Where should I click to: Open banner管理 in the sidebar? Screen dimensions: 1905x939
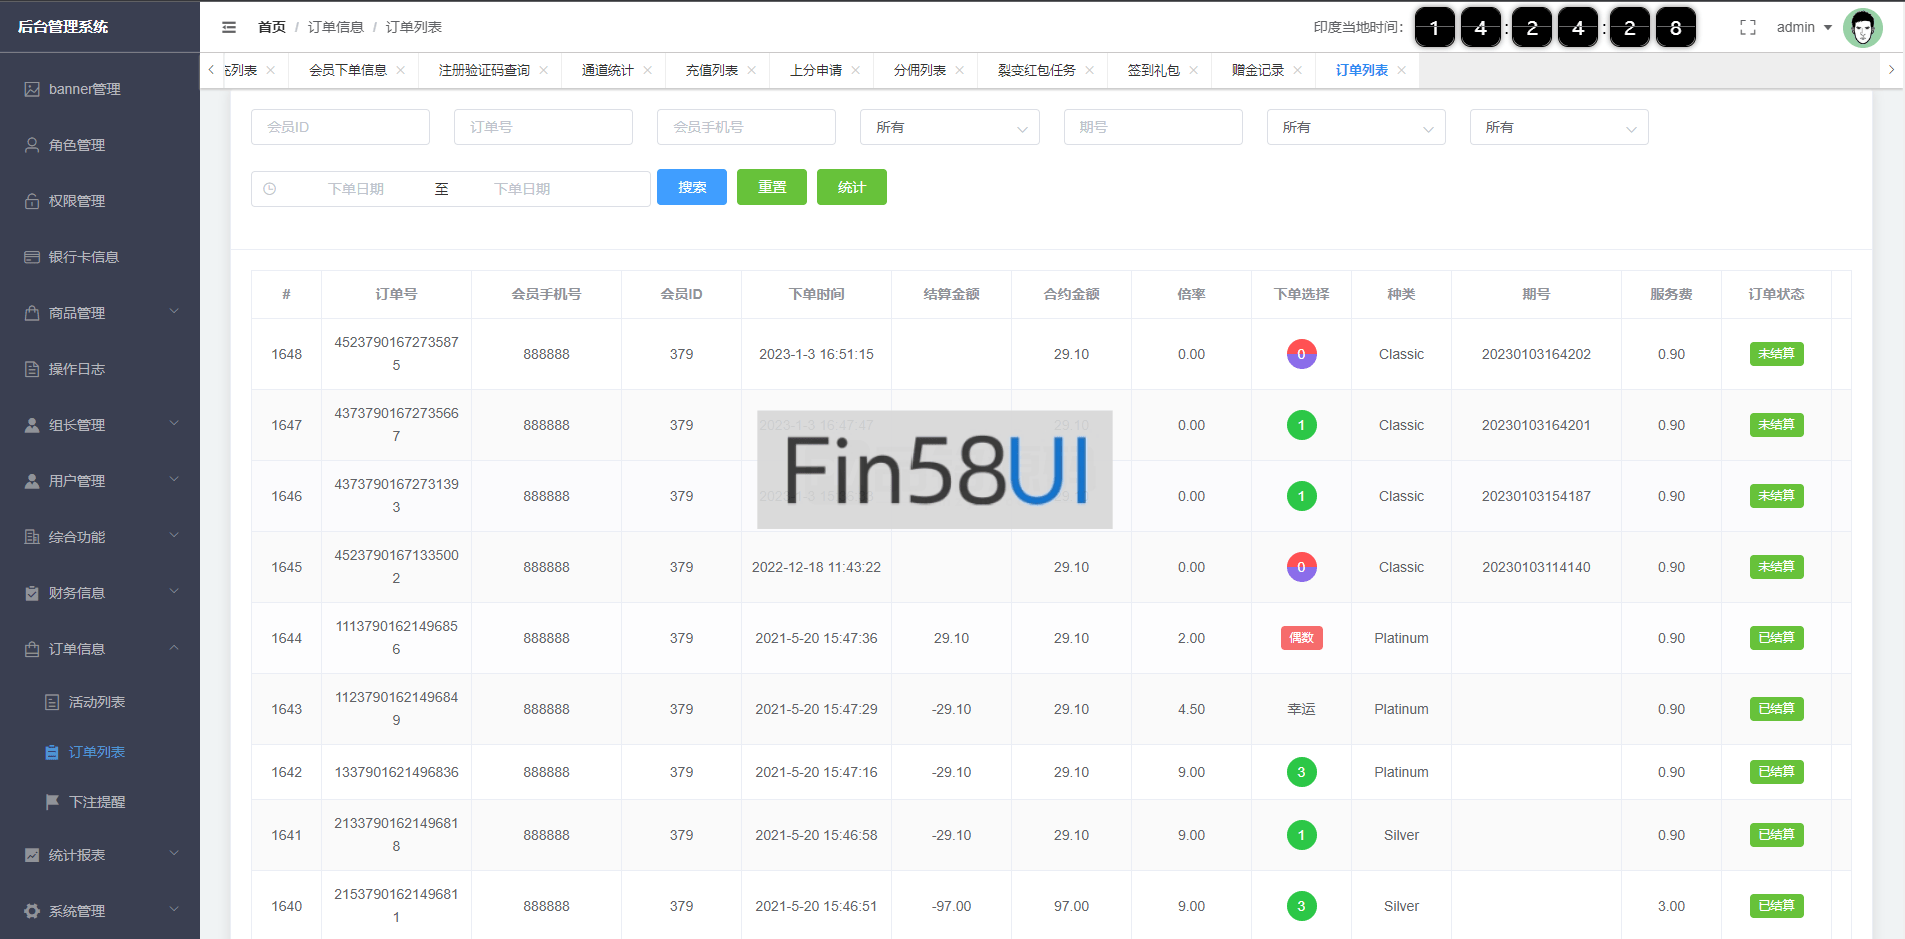[85, 89]
